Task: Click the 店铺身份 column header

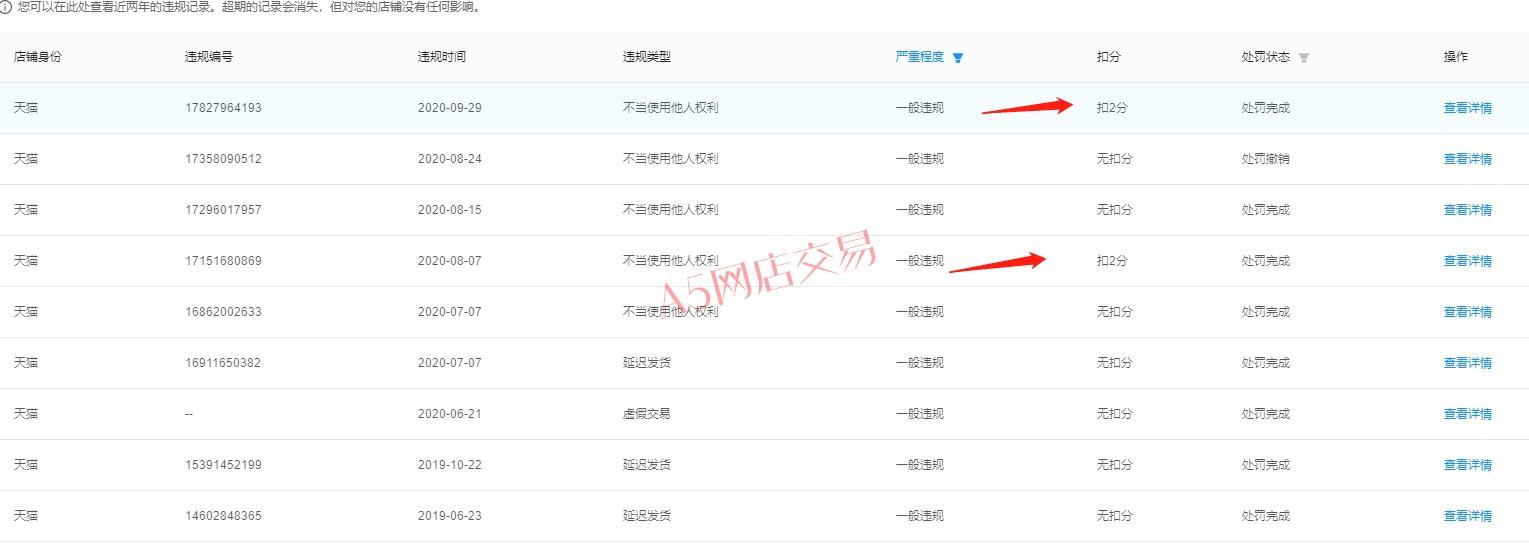Action: [37, 57]
